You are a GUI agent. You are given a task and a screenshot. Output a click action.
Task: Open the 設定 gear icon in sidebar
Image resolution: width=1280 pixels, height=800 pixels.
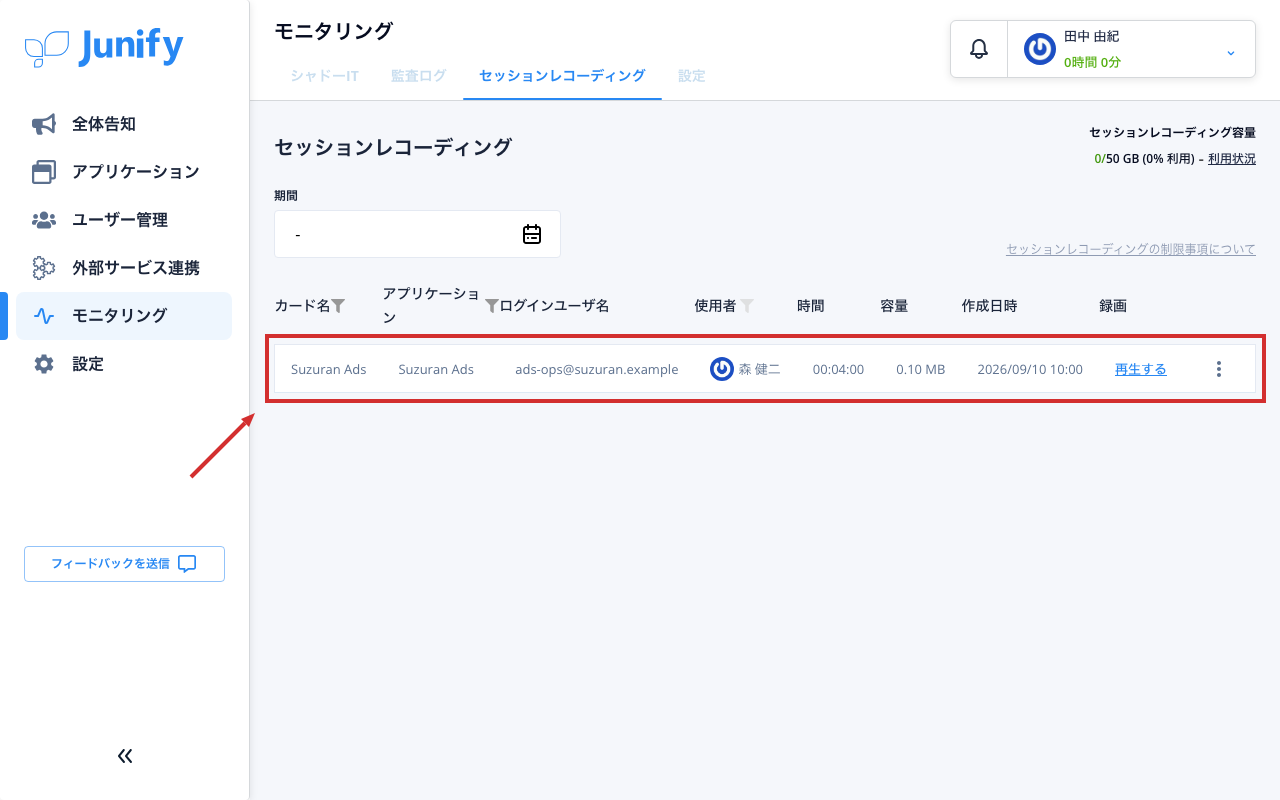pos(44,364)
